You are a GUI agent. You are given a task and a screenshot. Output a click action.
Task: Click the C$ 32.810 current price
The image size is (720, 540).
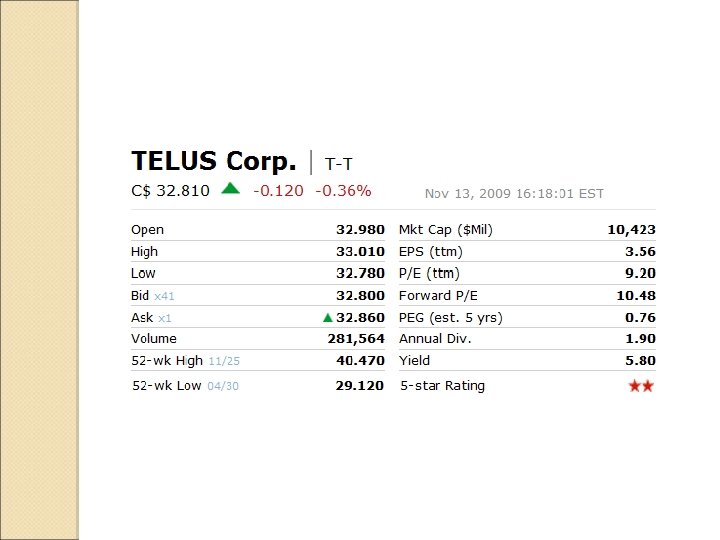pyautogui.click(x=170, y=190)
